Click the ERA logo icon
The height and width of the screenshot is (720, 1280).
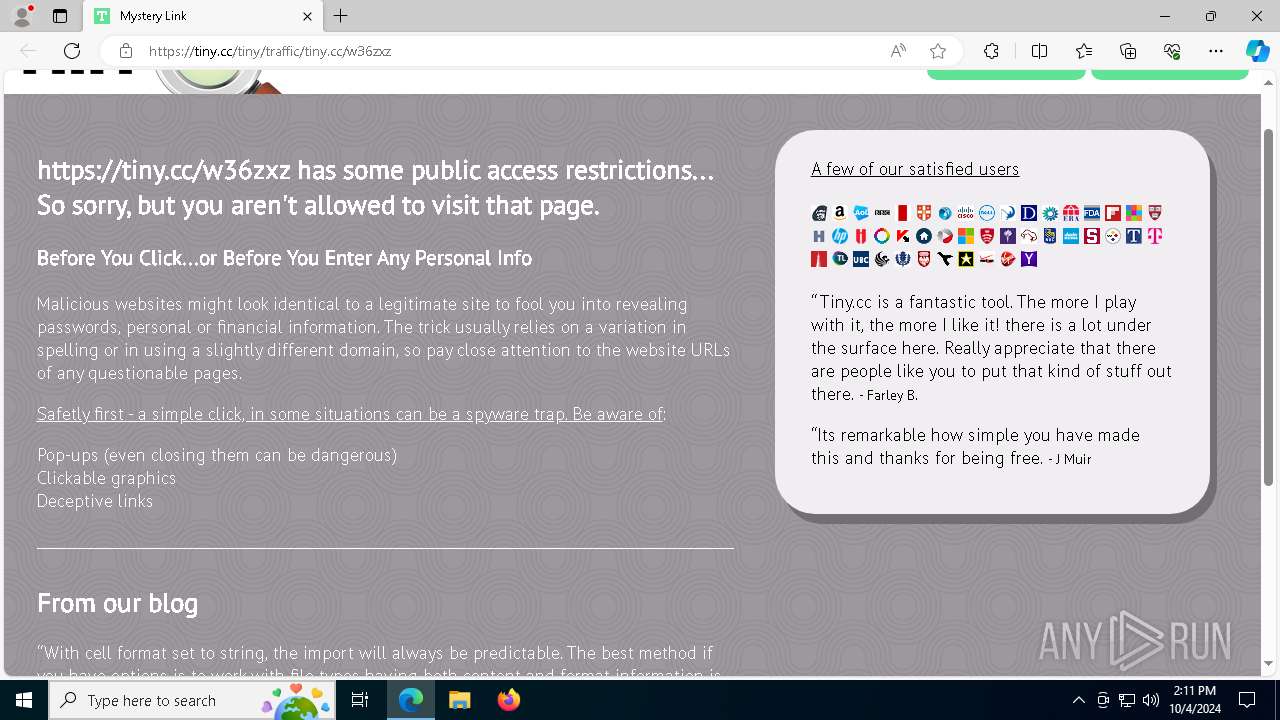pos(1071,213)
